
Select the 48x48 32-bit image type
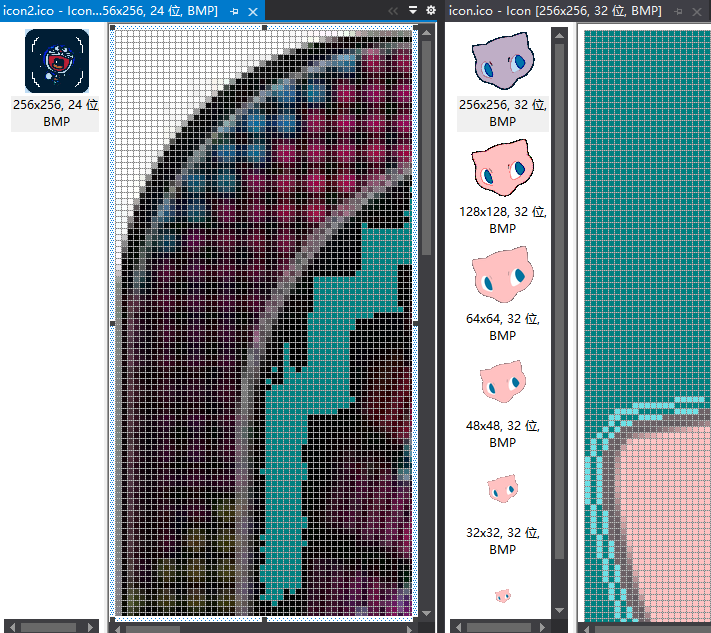coord(502,382)
